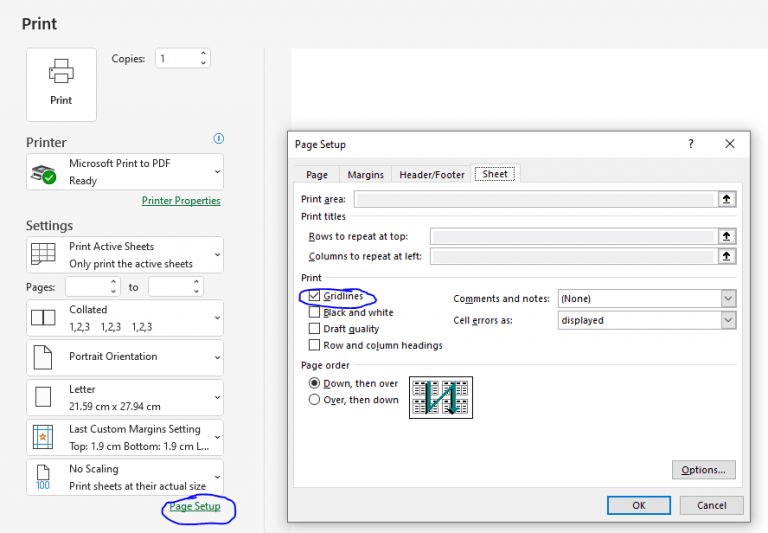Click the Options... button

[x=703, y=470]
